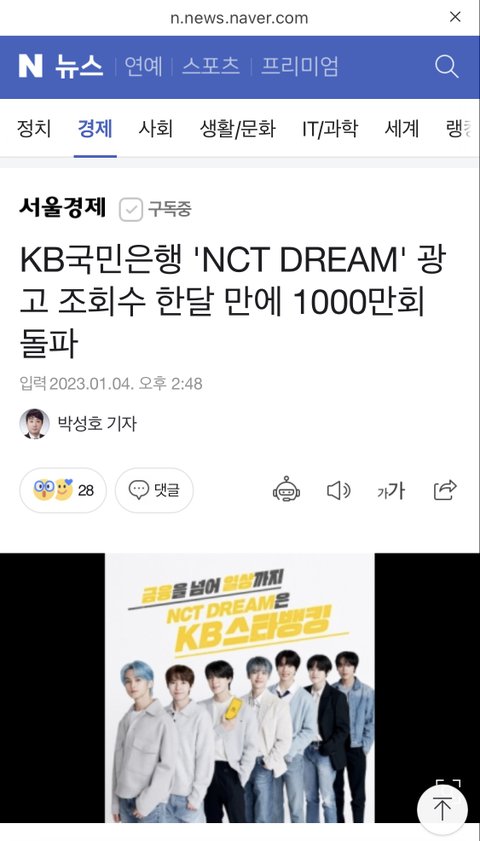The height and width of the screenshot is (841, 480).
Task: Open the 생활/문화 tab
Action: coord(238,129)
